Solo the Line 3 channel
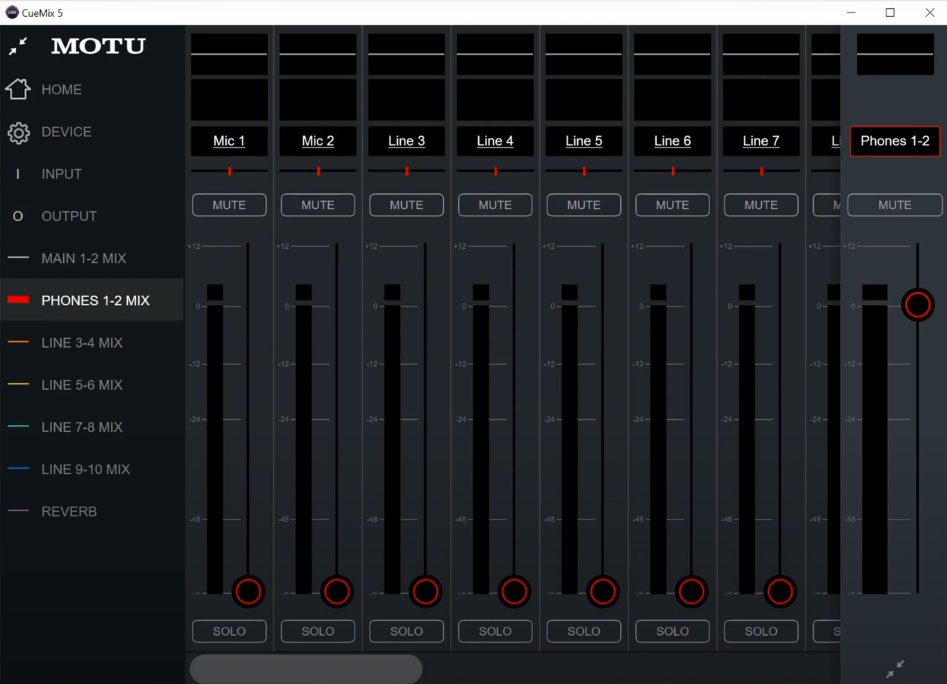 [406, 631]
